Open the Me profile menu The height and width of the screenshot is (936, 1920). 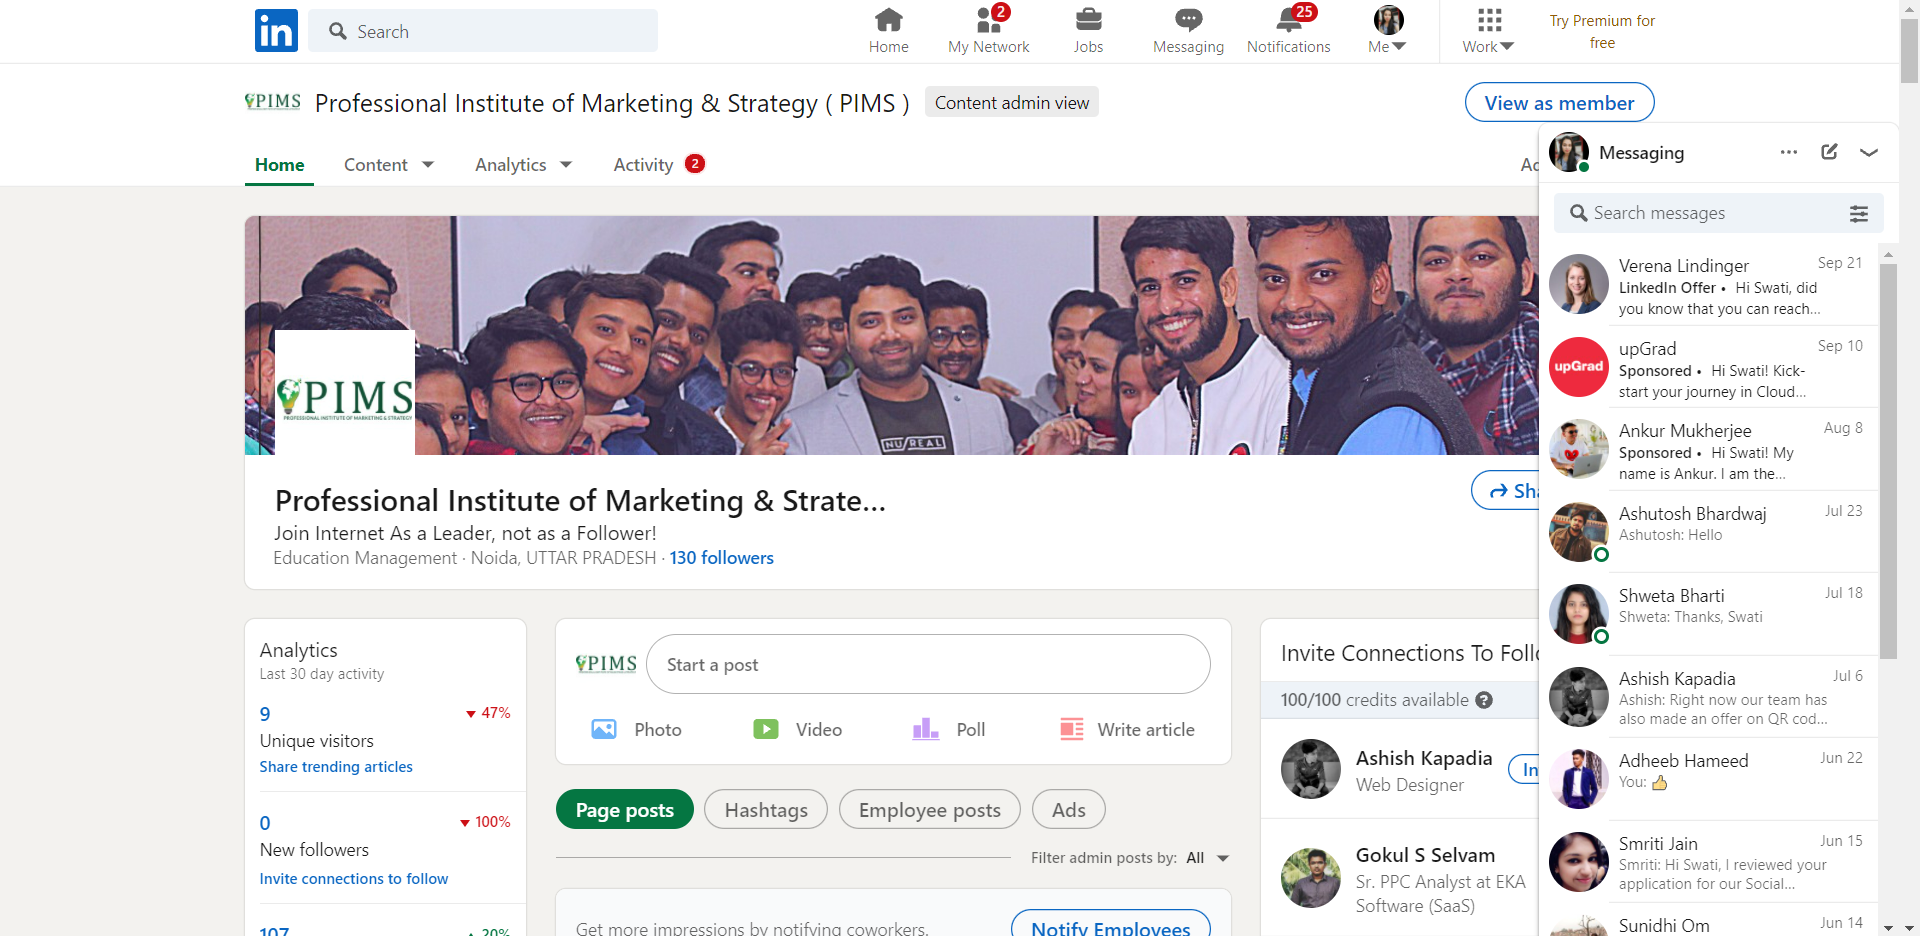coord(1387,31)
